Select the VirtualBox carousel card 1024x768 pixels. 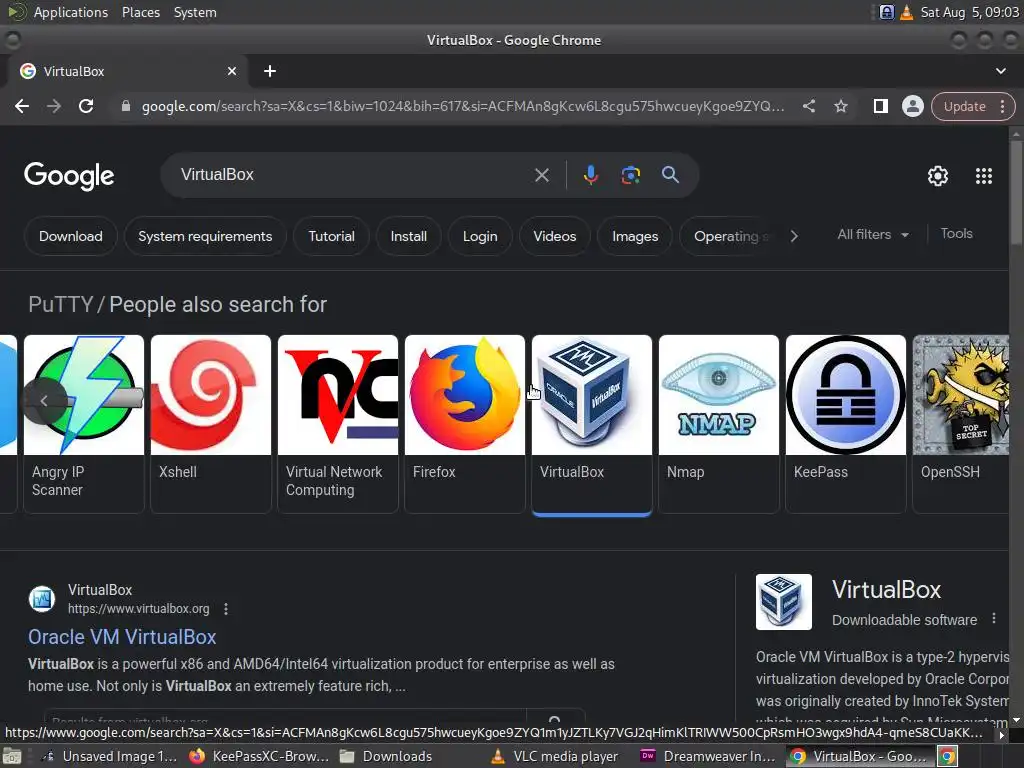coord(592,424)
